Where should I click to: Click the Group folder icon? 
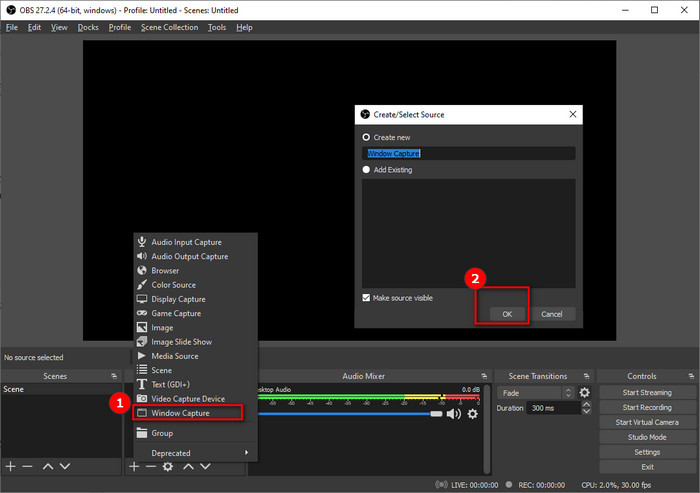142,433
